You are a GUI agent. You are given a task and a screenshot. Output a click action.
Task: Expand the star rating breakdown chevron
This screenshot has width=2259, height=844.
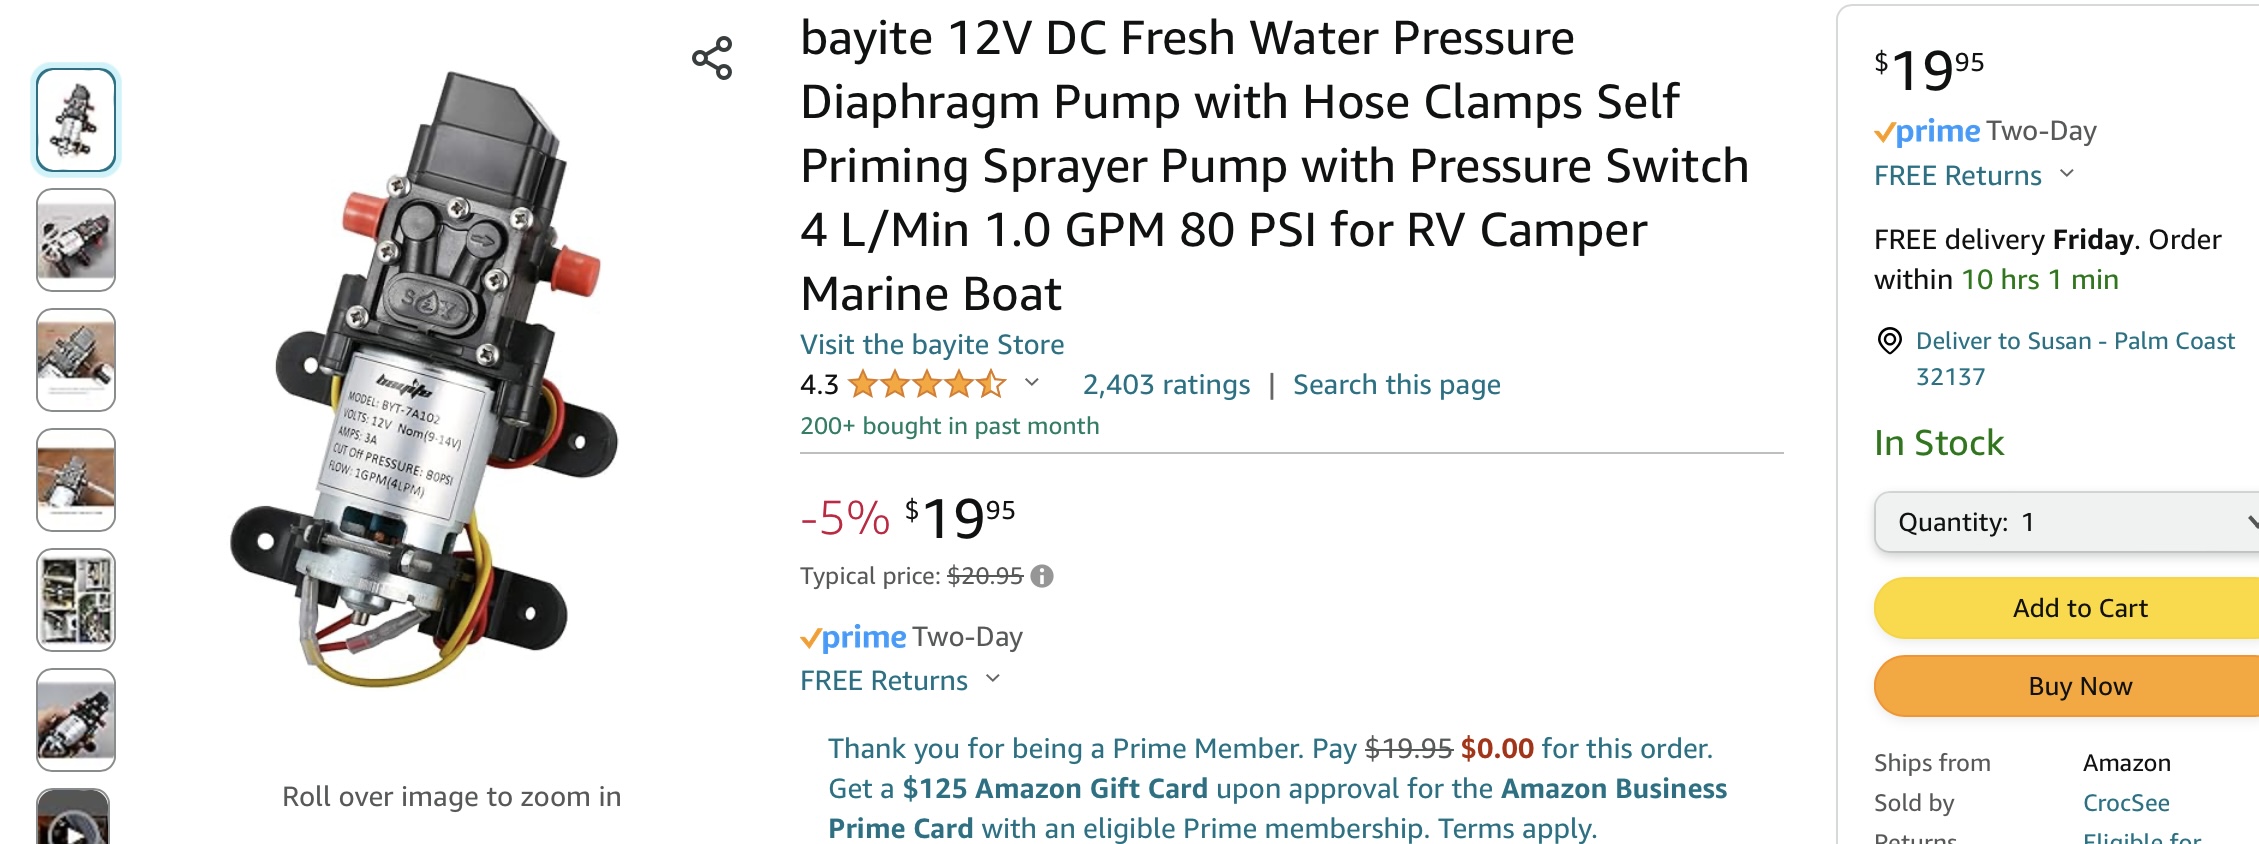tap(1032, 383)
